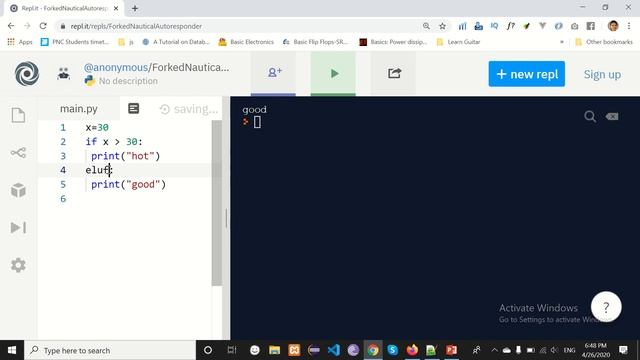Open the version control sidebar icon
640x360 pixels.
coord(18,153)
